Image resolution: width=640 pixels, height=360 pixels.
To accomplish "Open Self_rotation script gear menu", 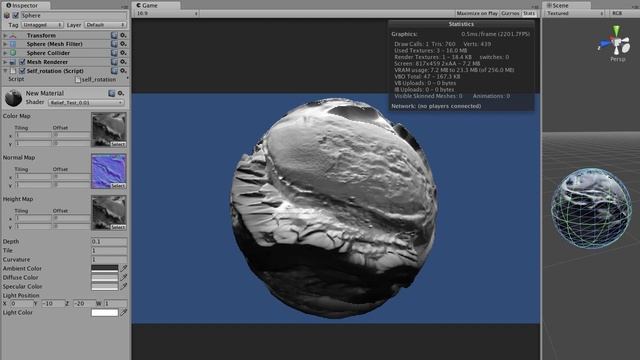I will click(123, 71).
